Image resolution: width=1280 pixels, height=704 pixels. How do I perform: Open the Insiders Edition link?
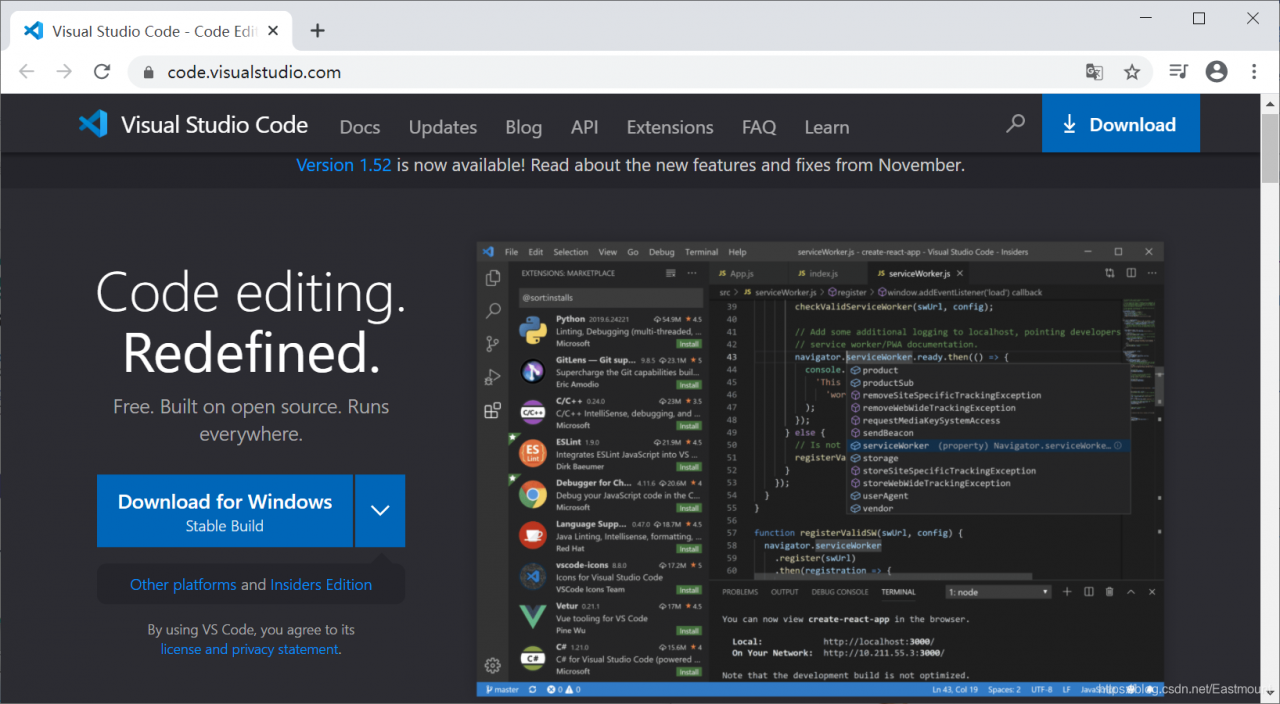321,585
